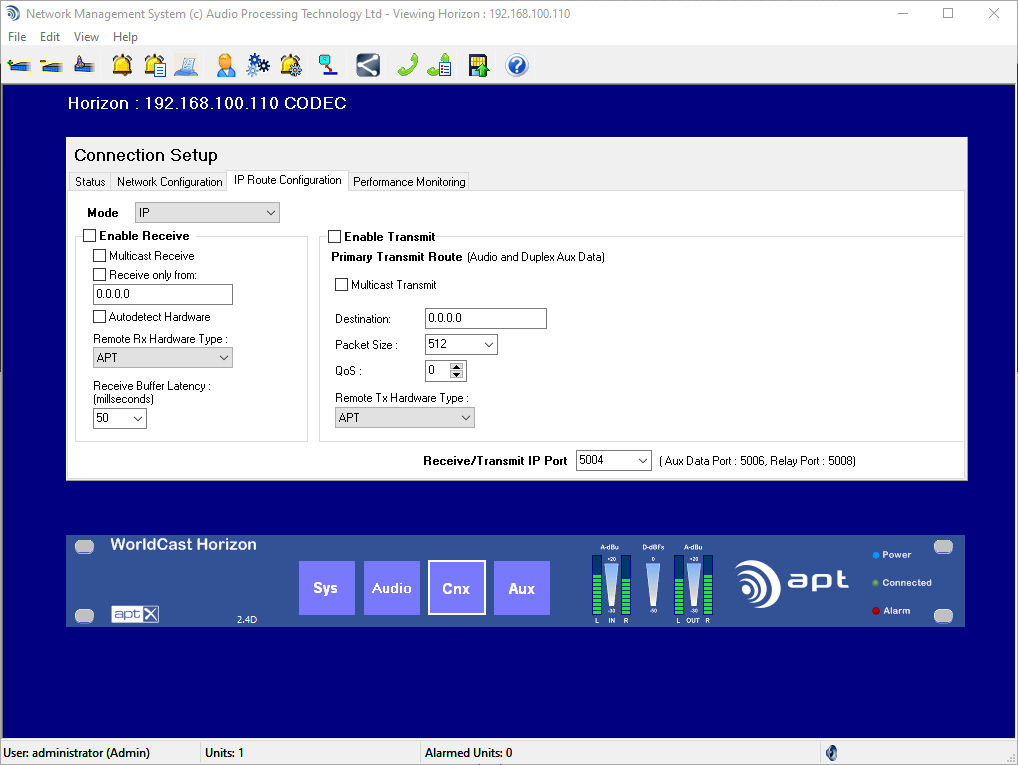Click the Destination IP address field
The width and height of the screenshot is (1018, 765).
pyautogui.click(x=486, y=318)
